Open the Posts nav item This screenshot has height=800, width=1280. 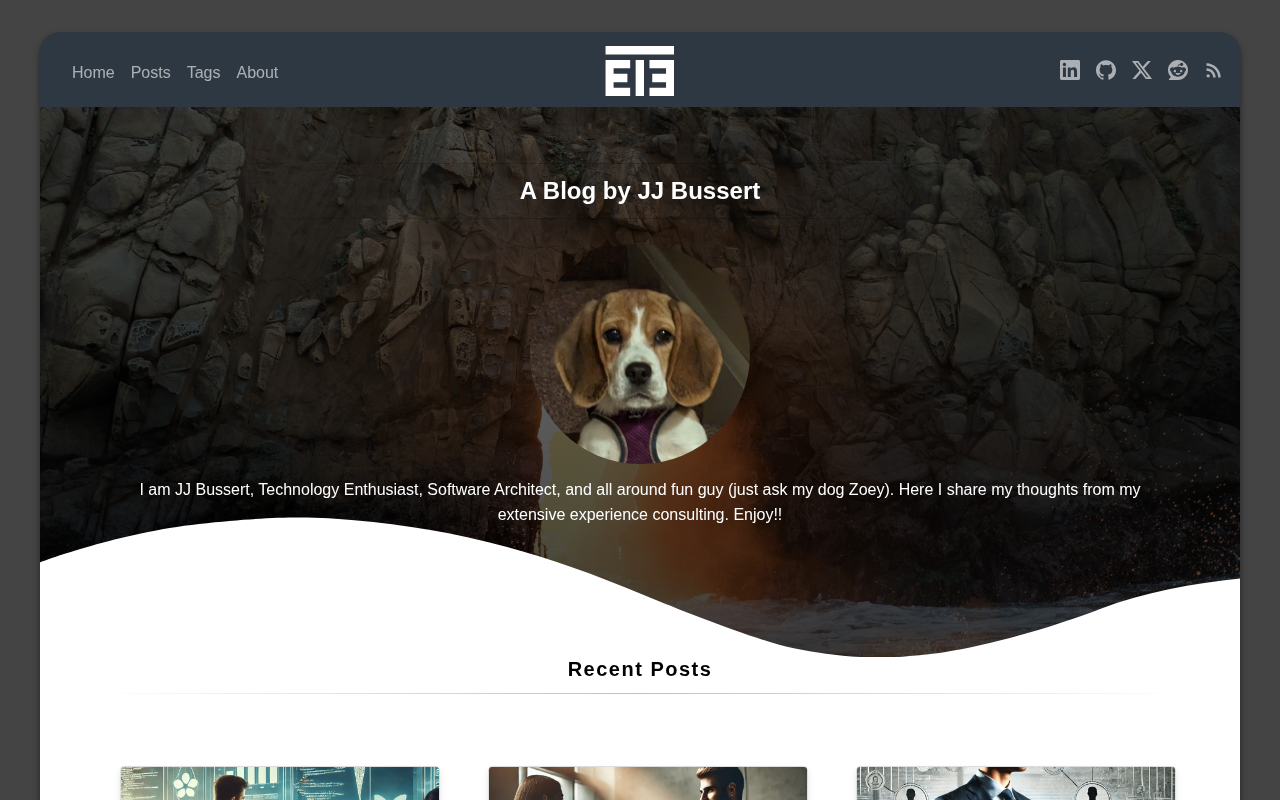click(x=151, y=72)
